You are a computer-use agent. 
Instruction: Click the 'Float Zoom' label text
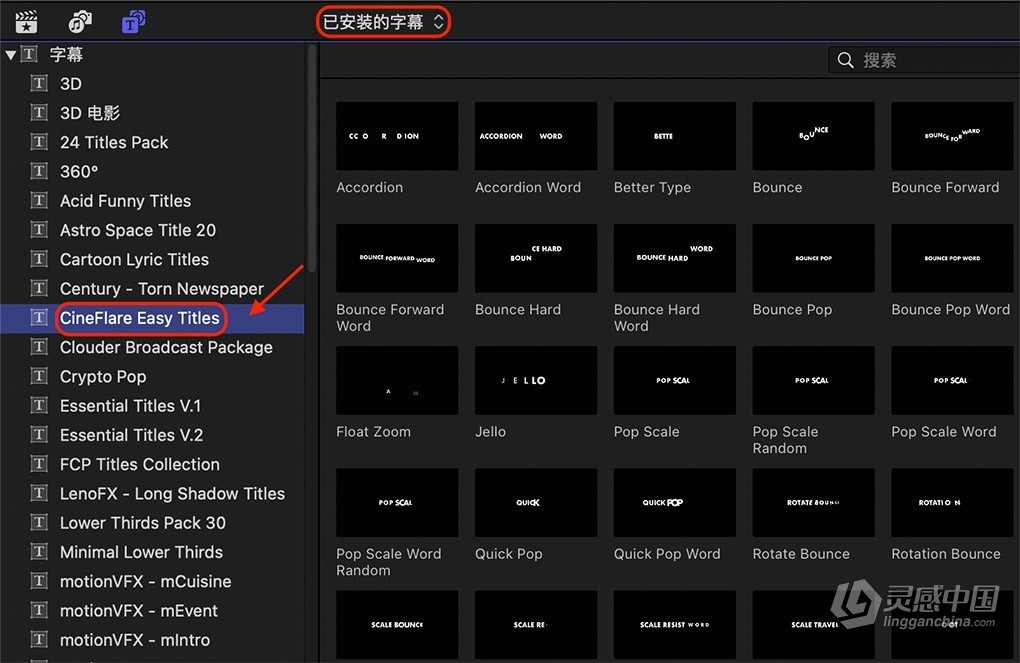click(373, 431)
